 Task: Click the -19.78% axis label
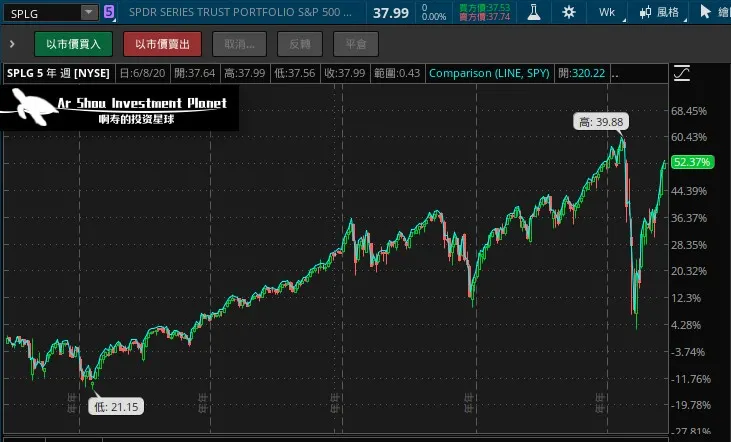(x=690, y=405)
